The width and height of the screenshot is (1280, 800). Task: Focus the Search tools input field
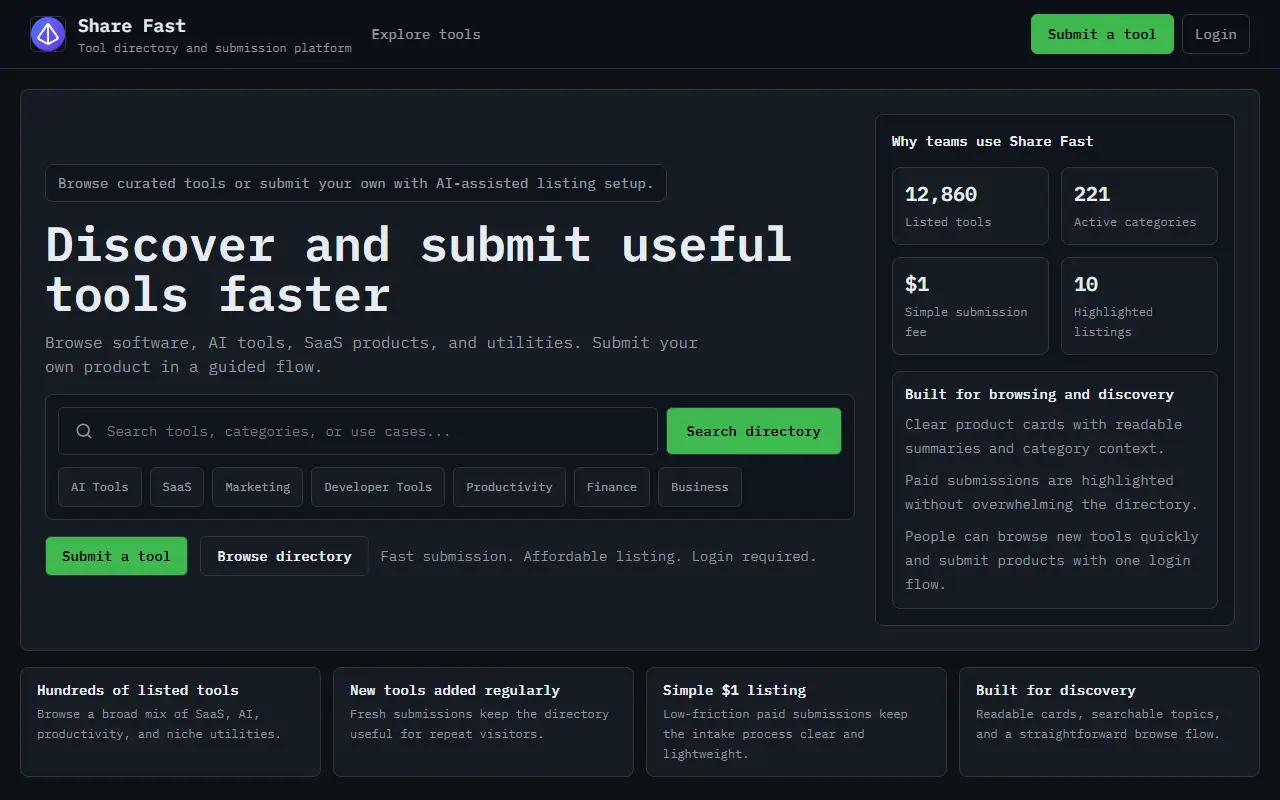358,431
